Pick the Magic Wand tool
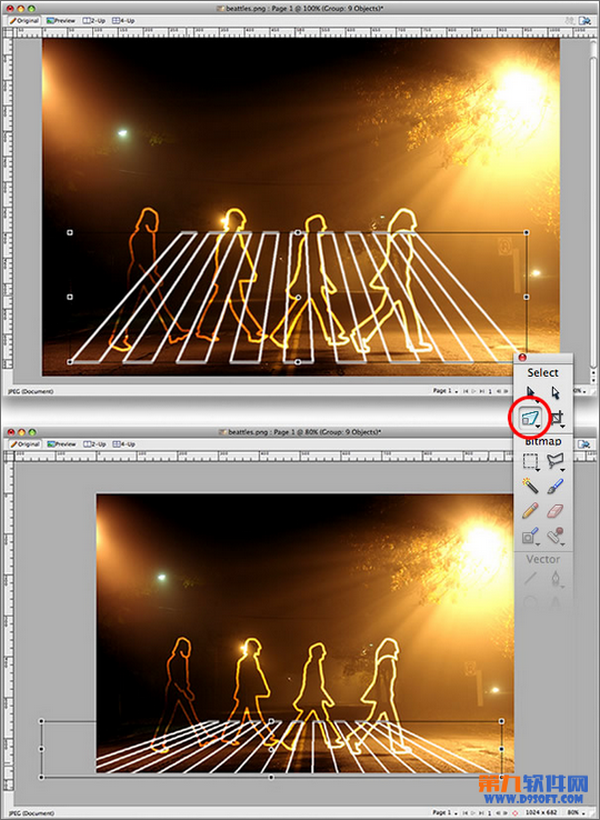600x820 pixels. (531, 486)
